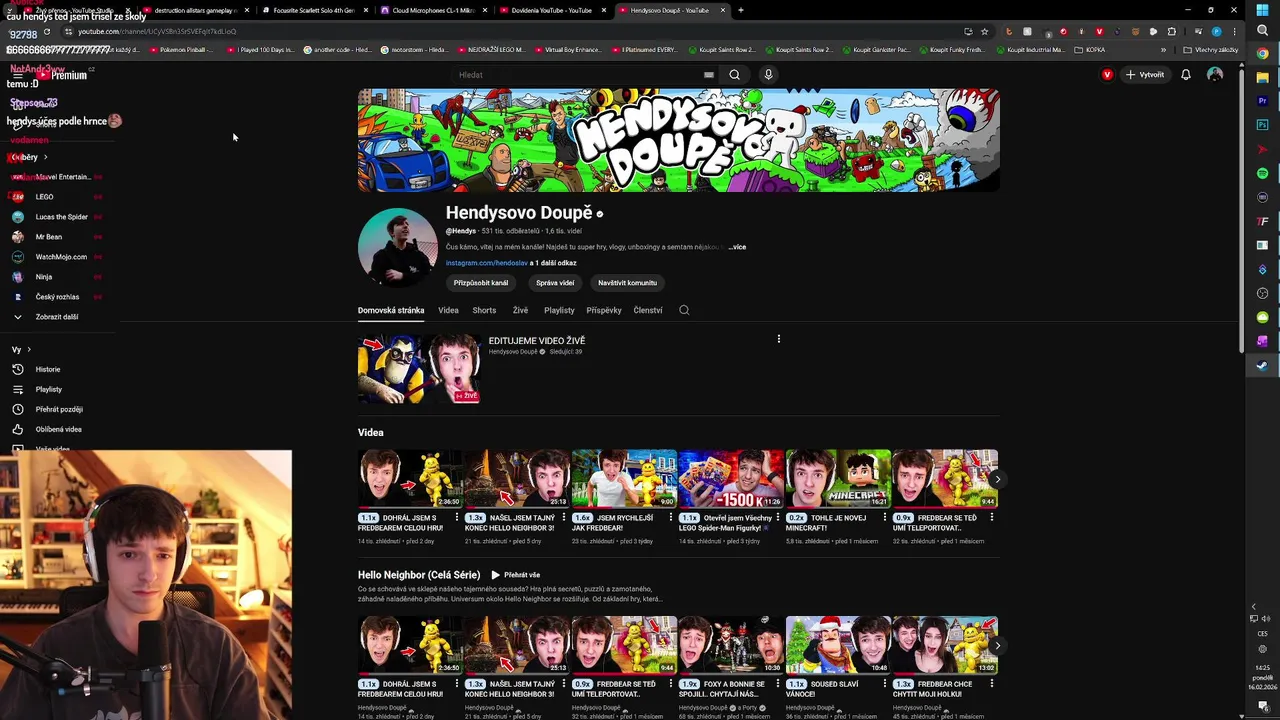Expand channel description with ...více
This screenshot has height=720, width=1280.
coord(737,247)
